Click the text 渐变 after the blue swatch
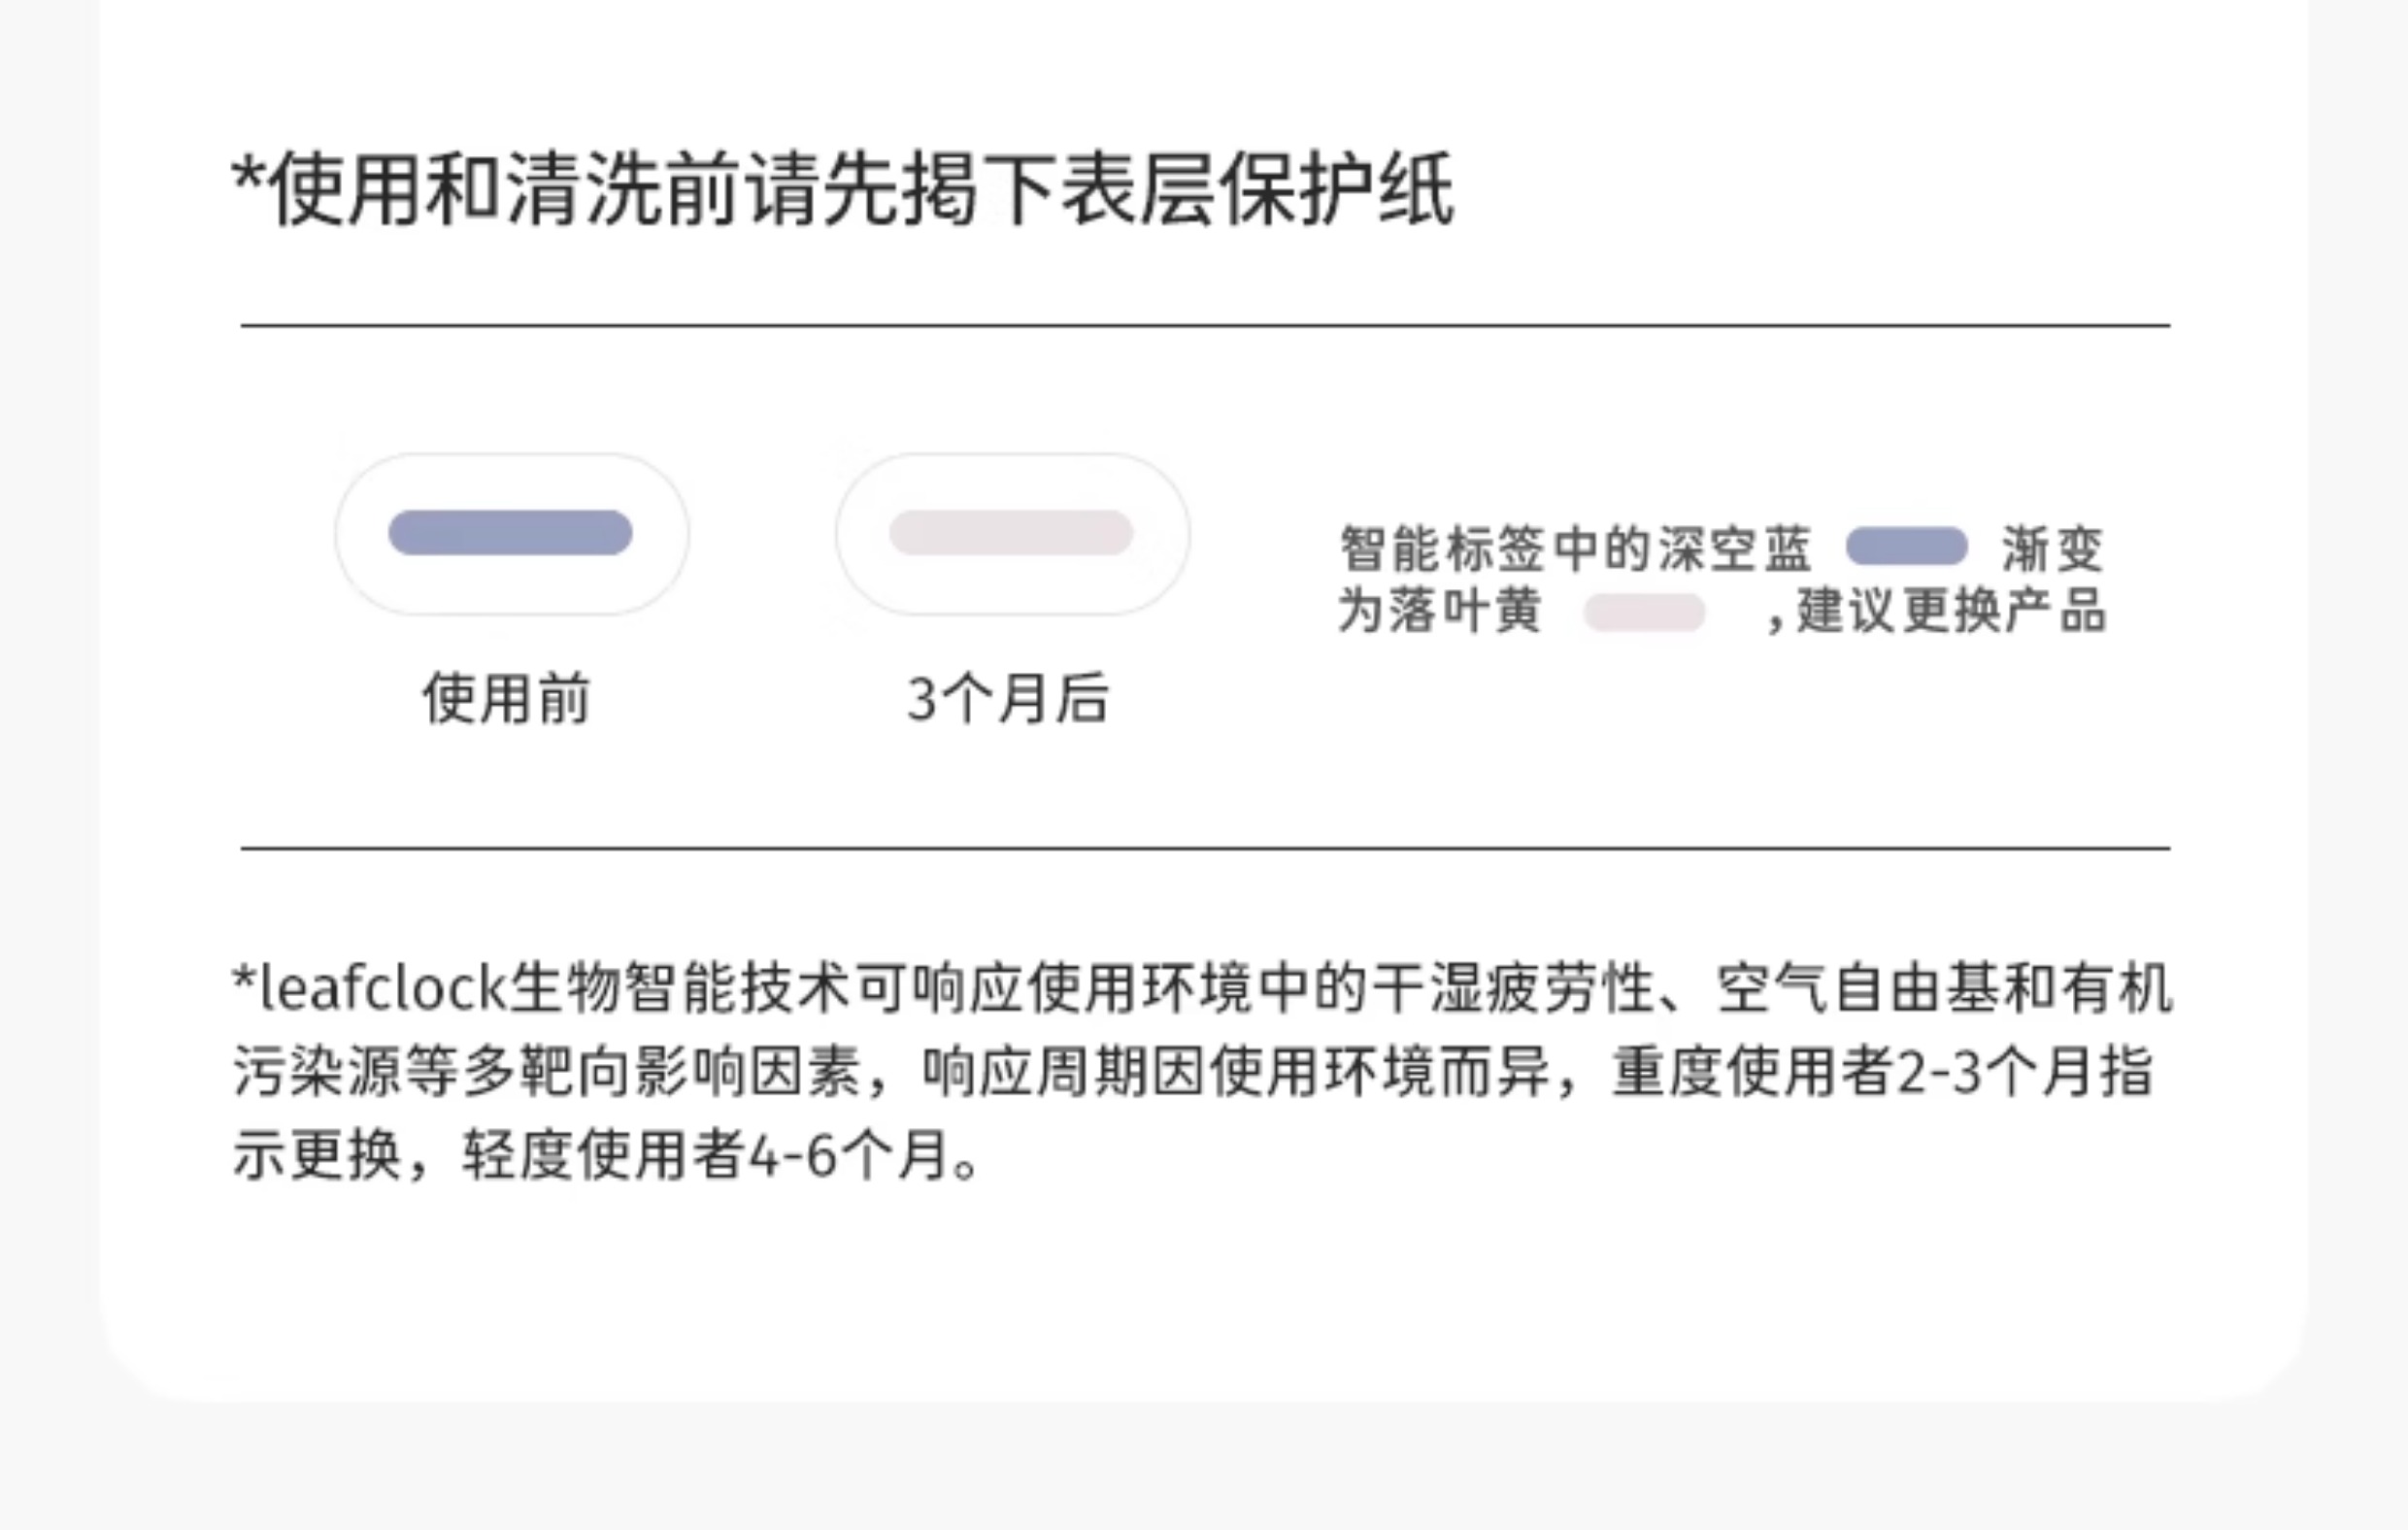The image size is (2408, 1530). 2053,548
